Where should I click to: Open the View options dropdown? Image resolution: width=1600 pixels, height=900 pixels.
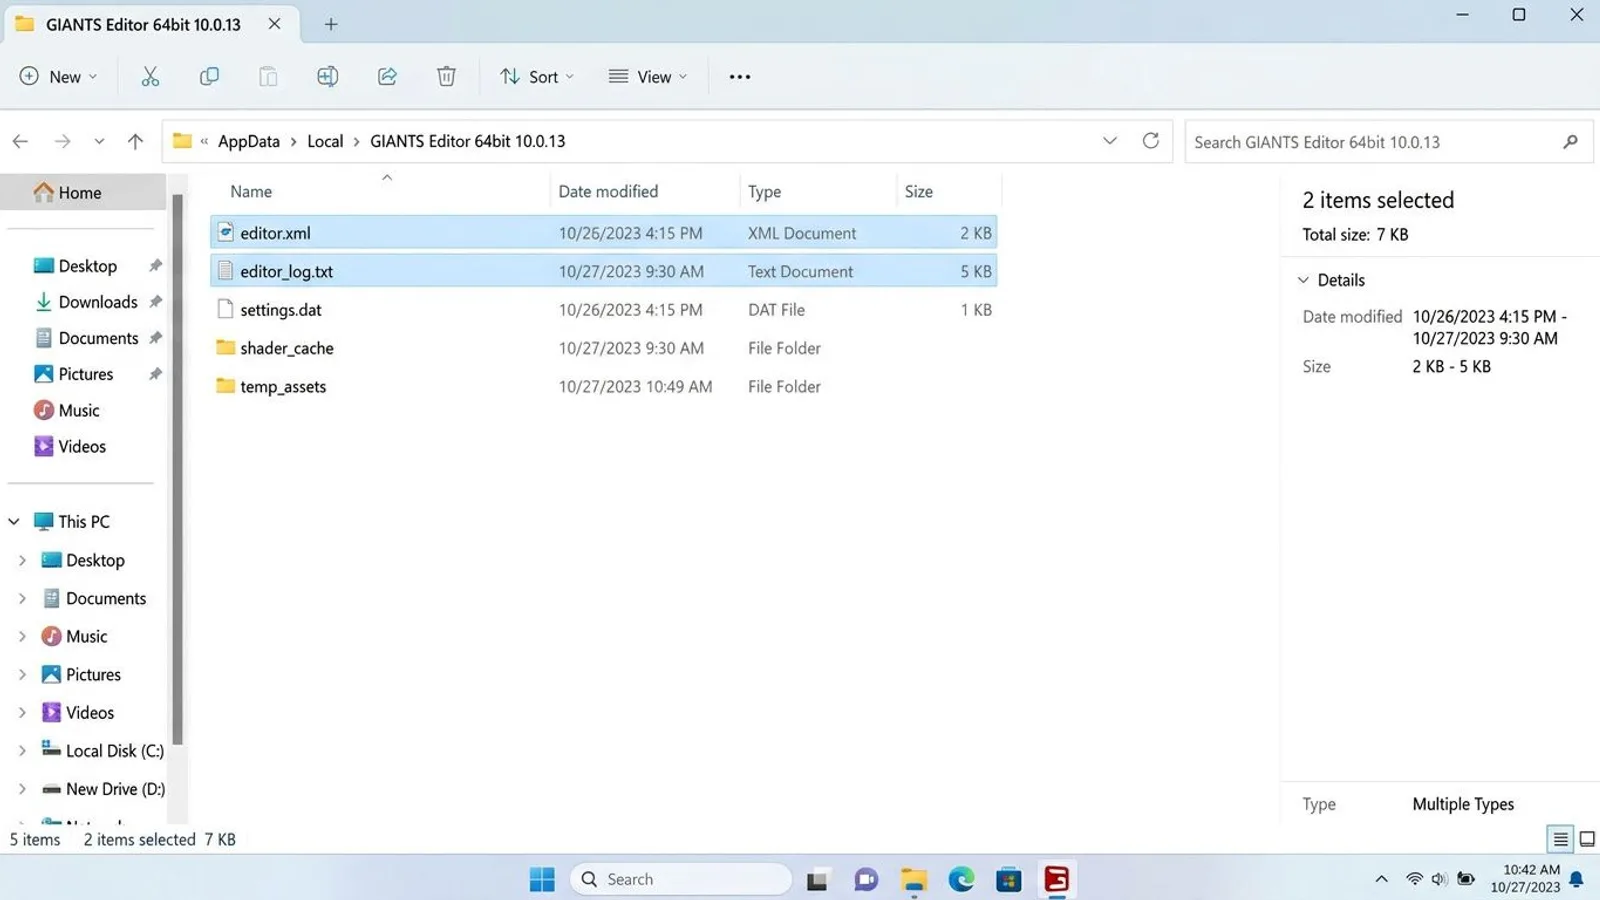pos(648,77)
